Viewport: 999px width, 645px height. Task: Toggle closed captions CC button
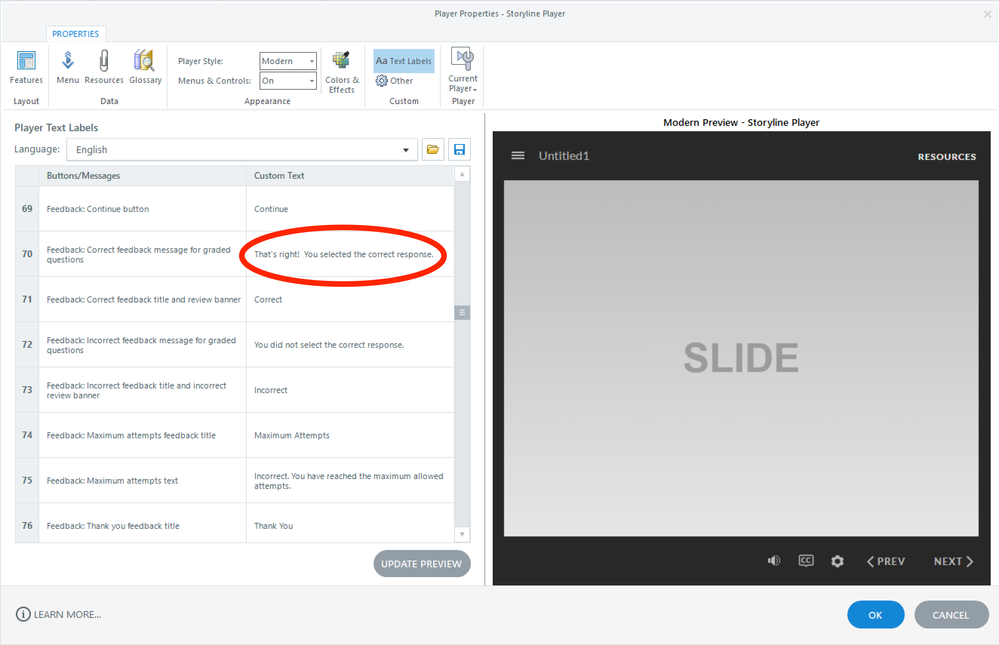pos(806,561)
